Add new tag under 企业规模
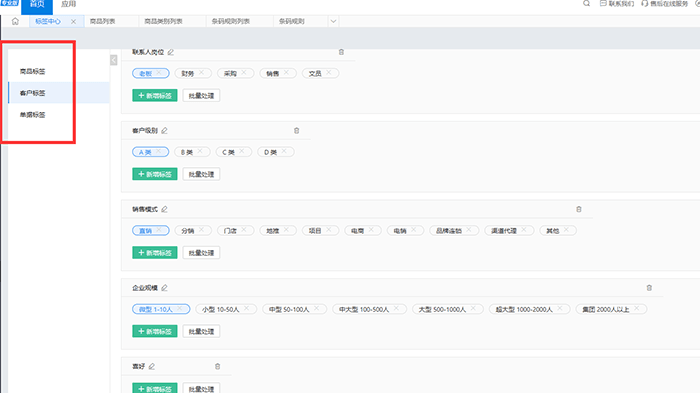Screen dimensions: 700x393 click(155, 331)
